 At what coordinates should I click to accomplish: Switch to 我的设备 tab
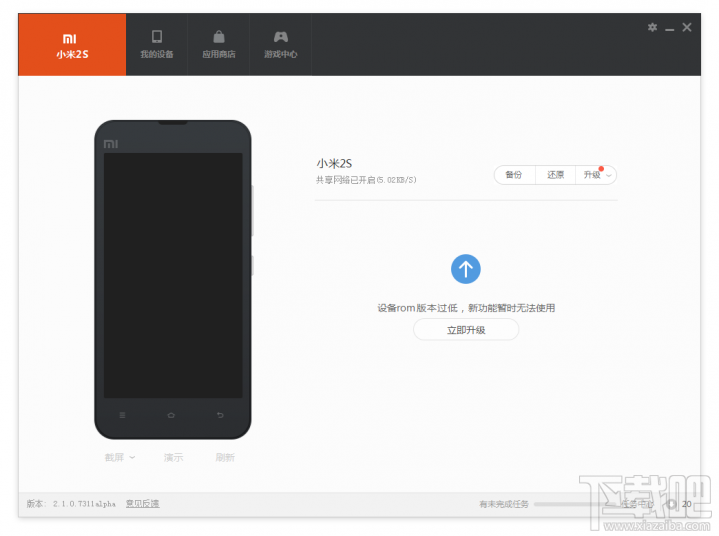157,44
